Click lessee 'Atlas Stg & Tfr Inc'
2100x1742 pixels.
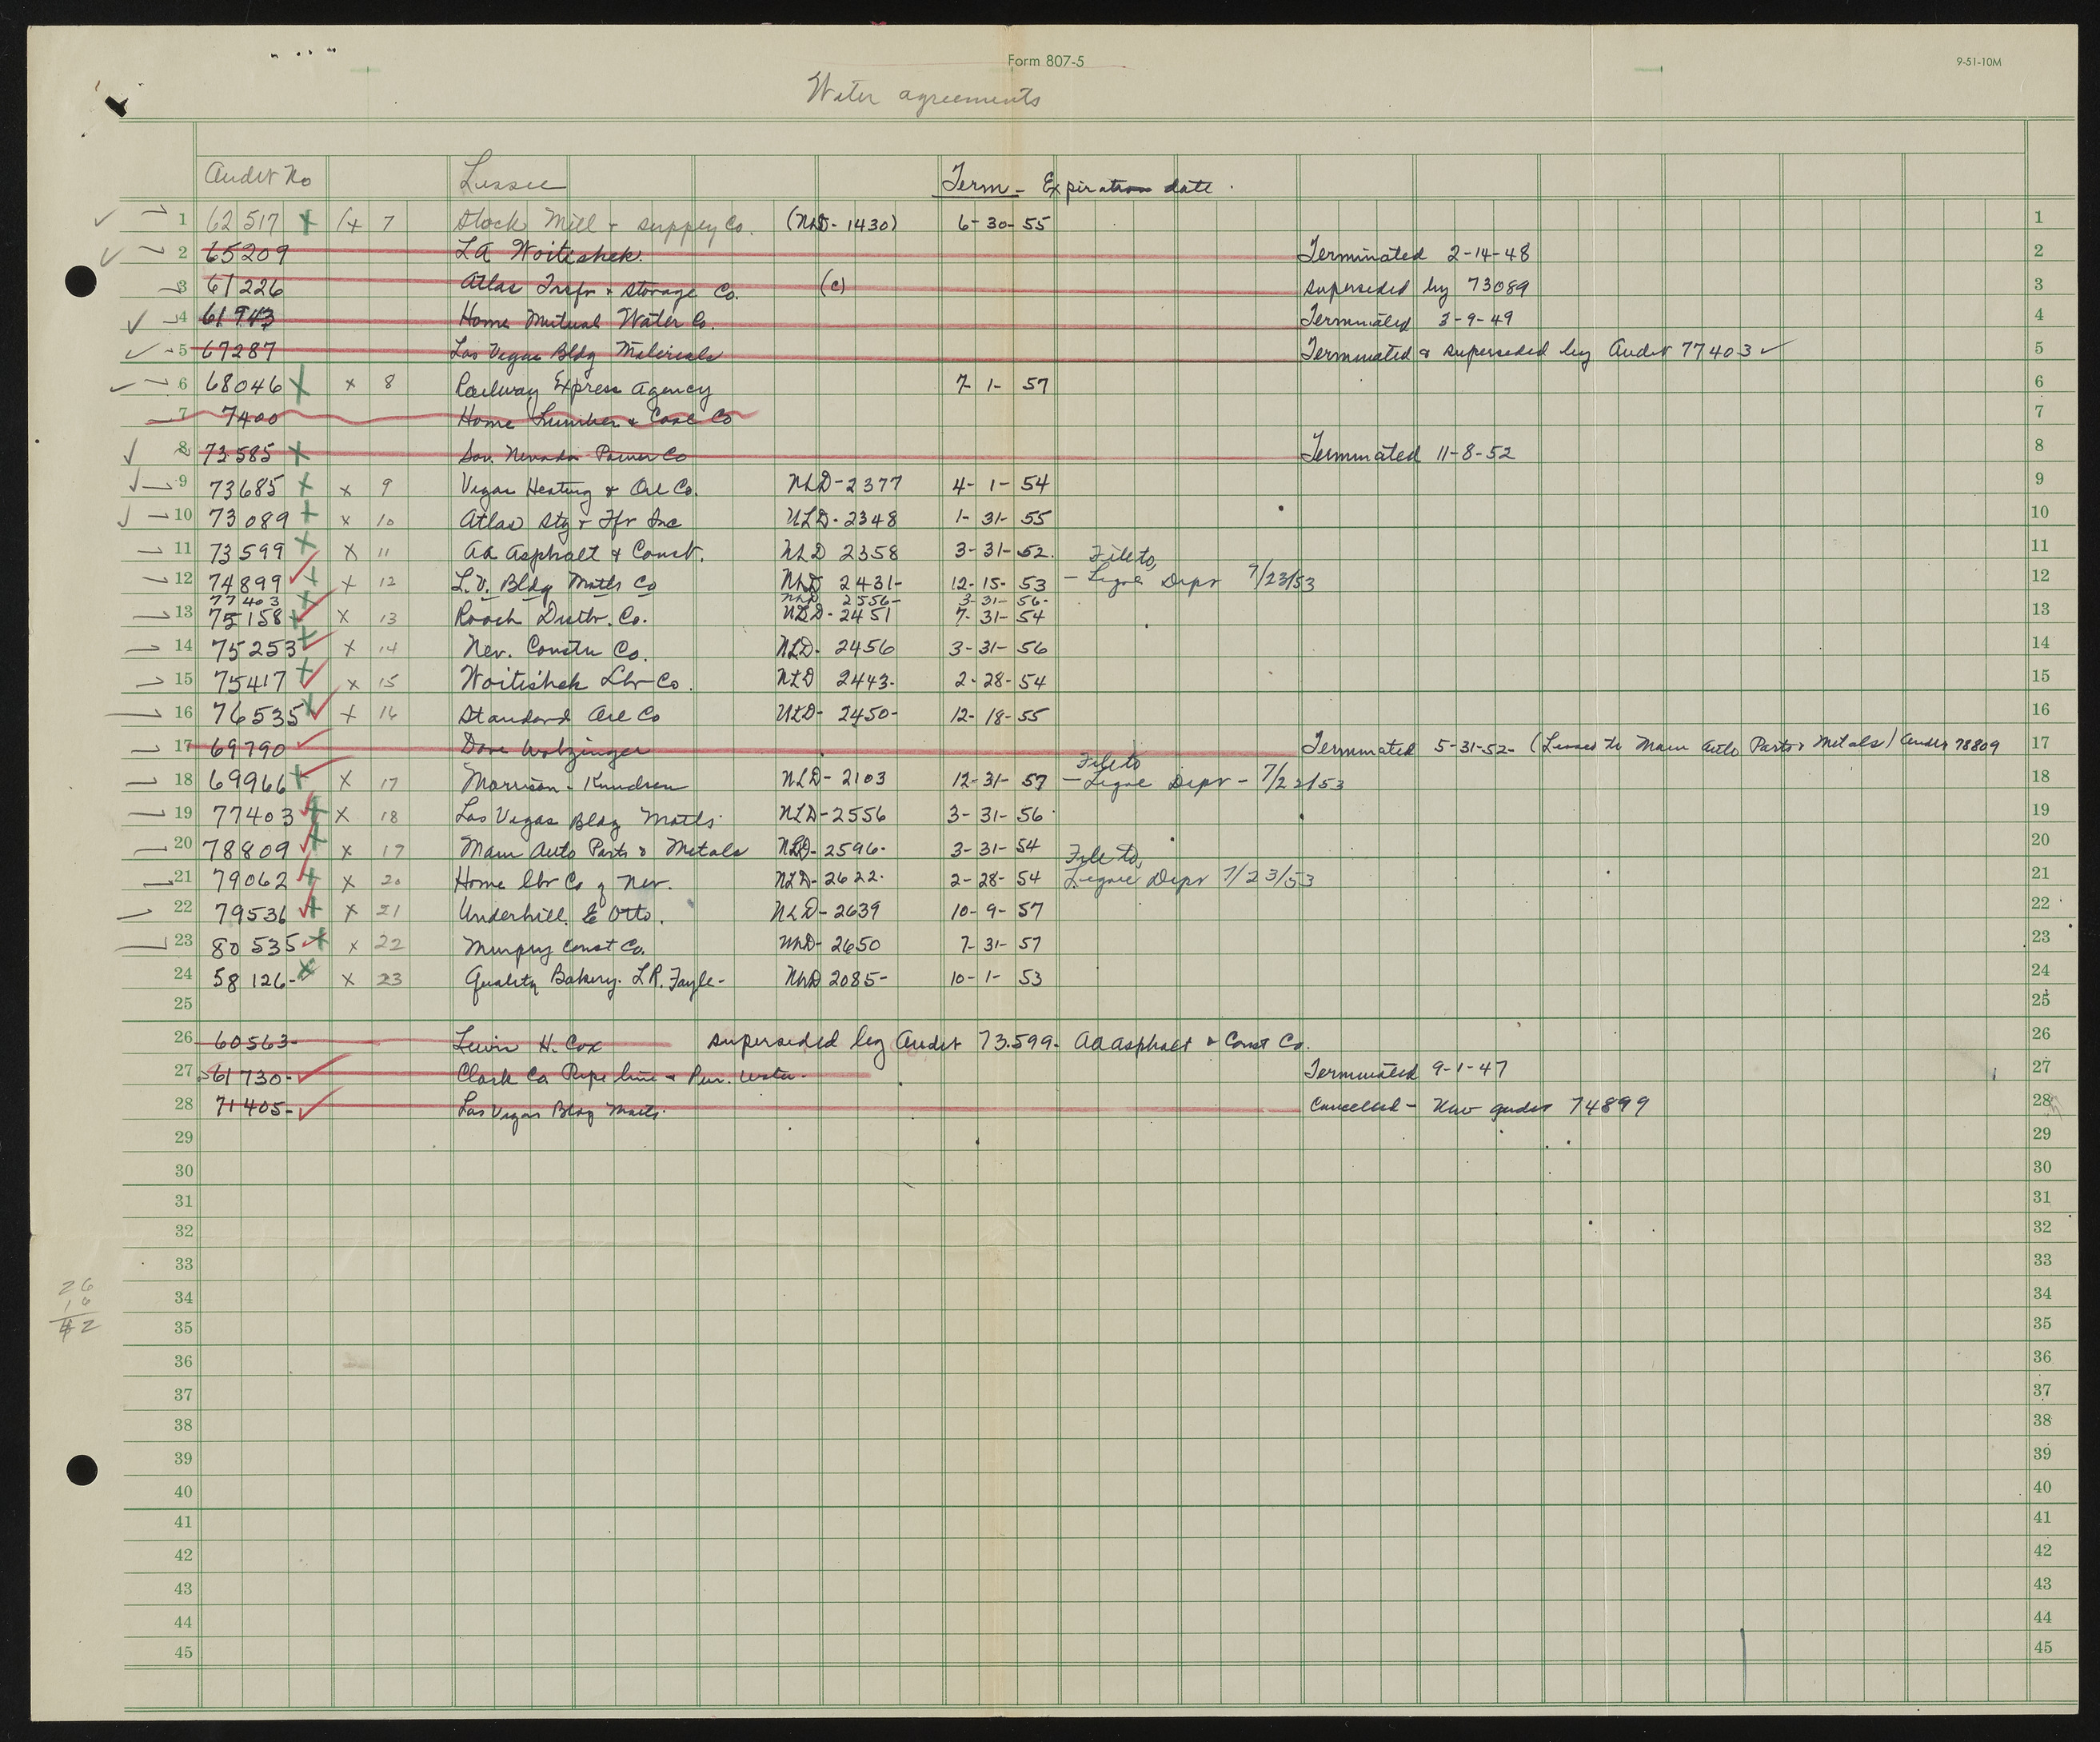click(570, 521)
